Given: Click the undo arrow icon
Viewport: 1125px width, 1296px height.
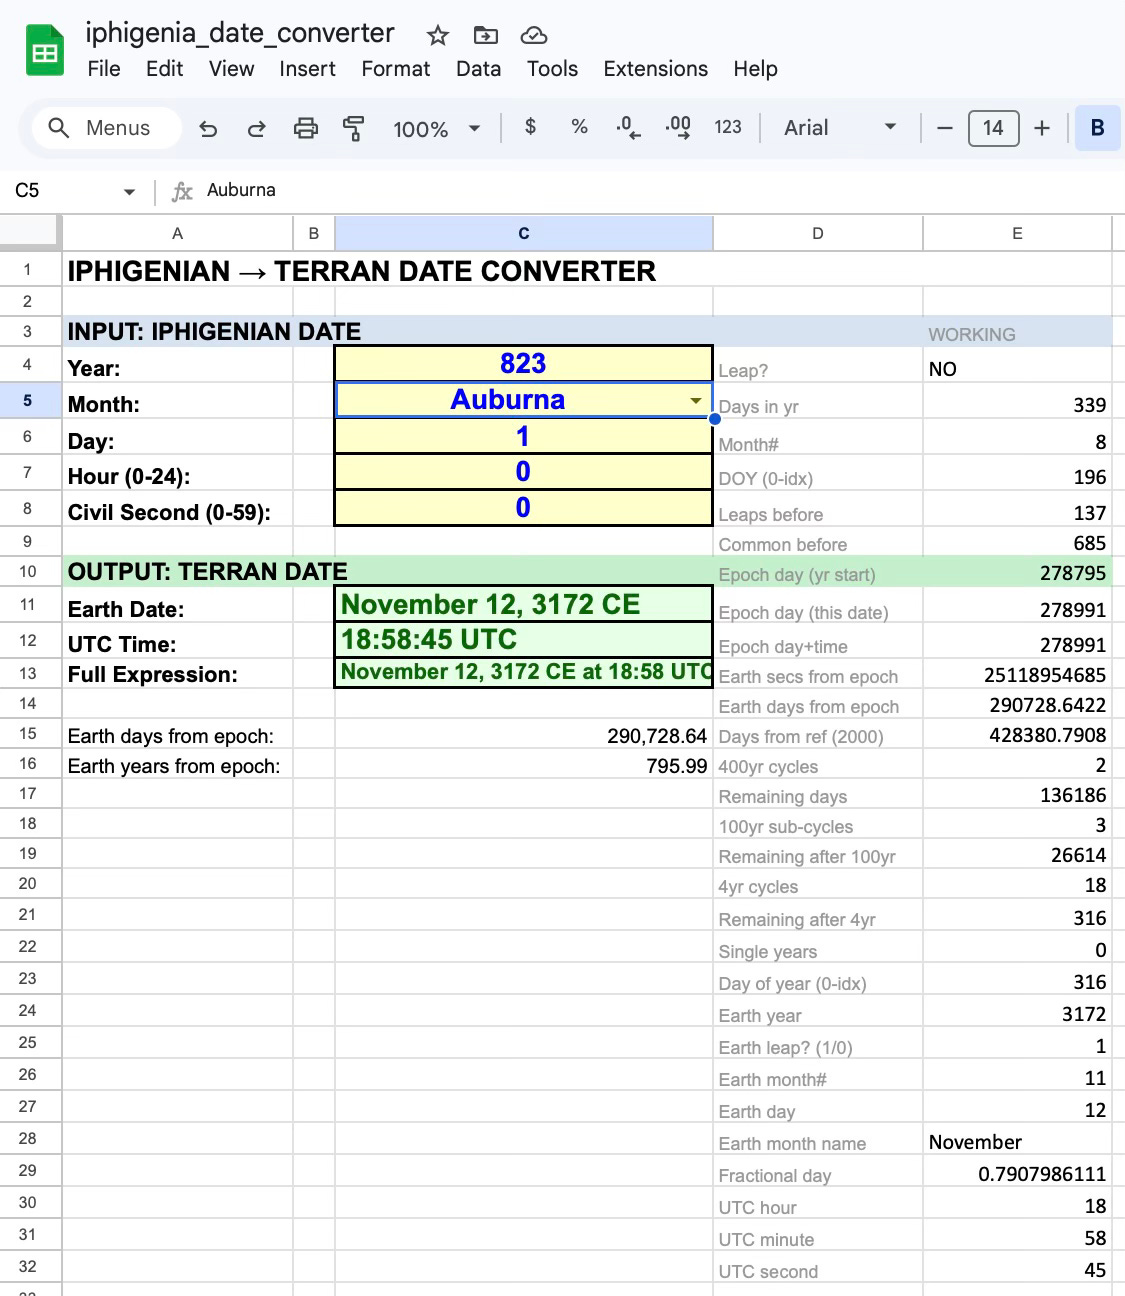Looking at the screenshot, I should 208,128.
